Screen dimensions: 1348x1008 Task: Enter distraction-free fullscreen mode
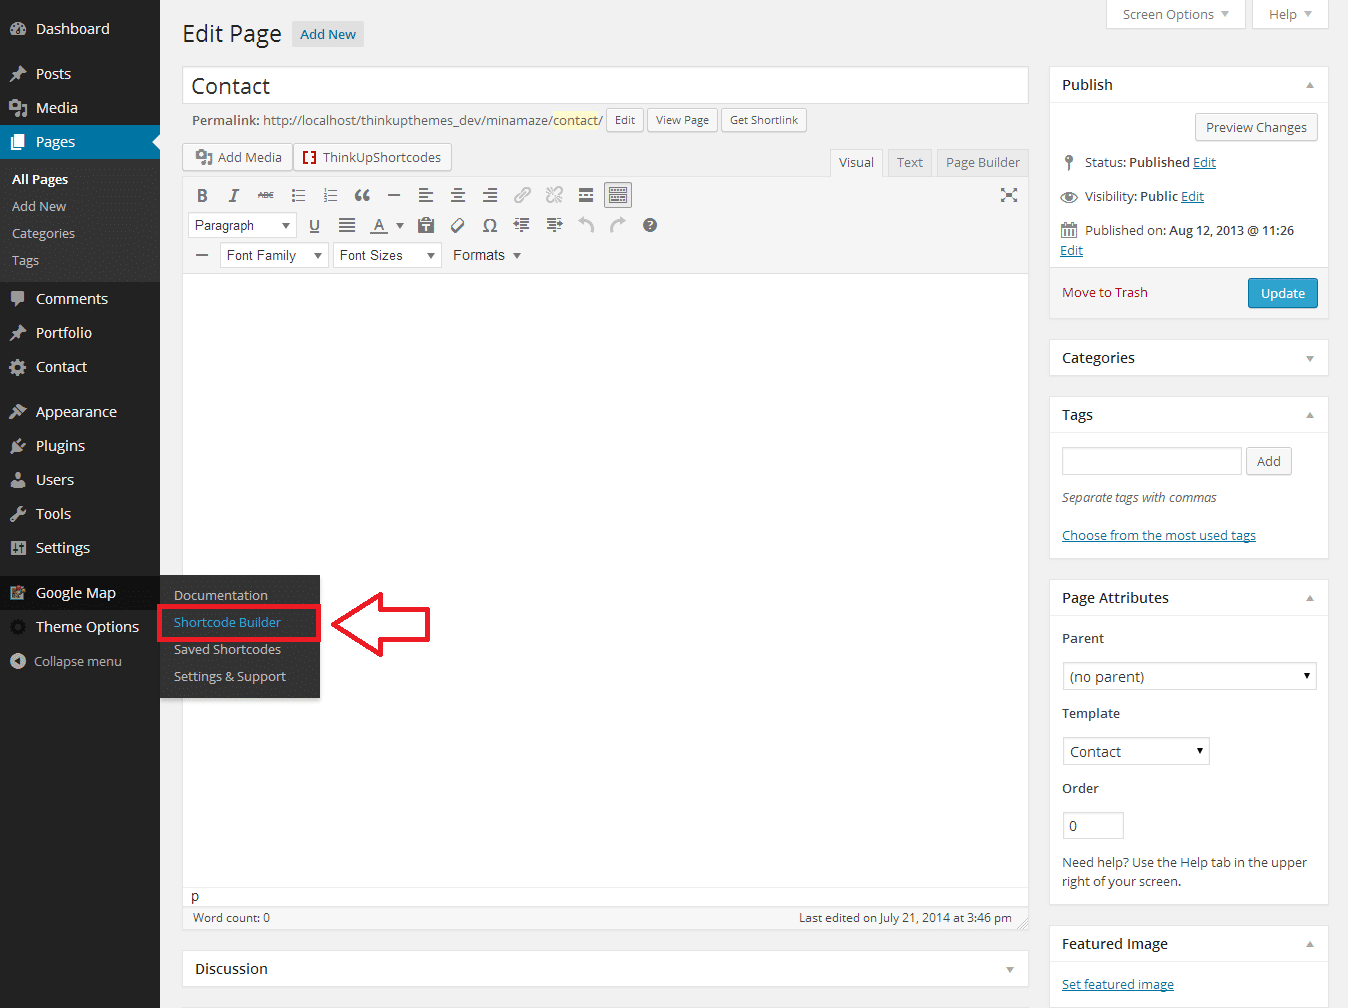click(x=1009, y=196)
